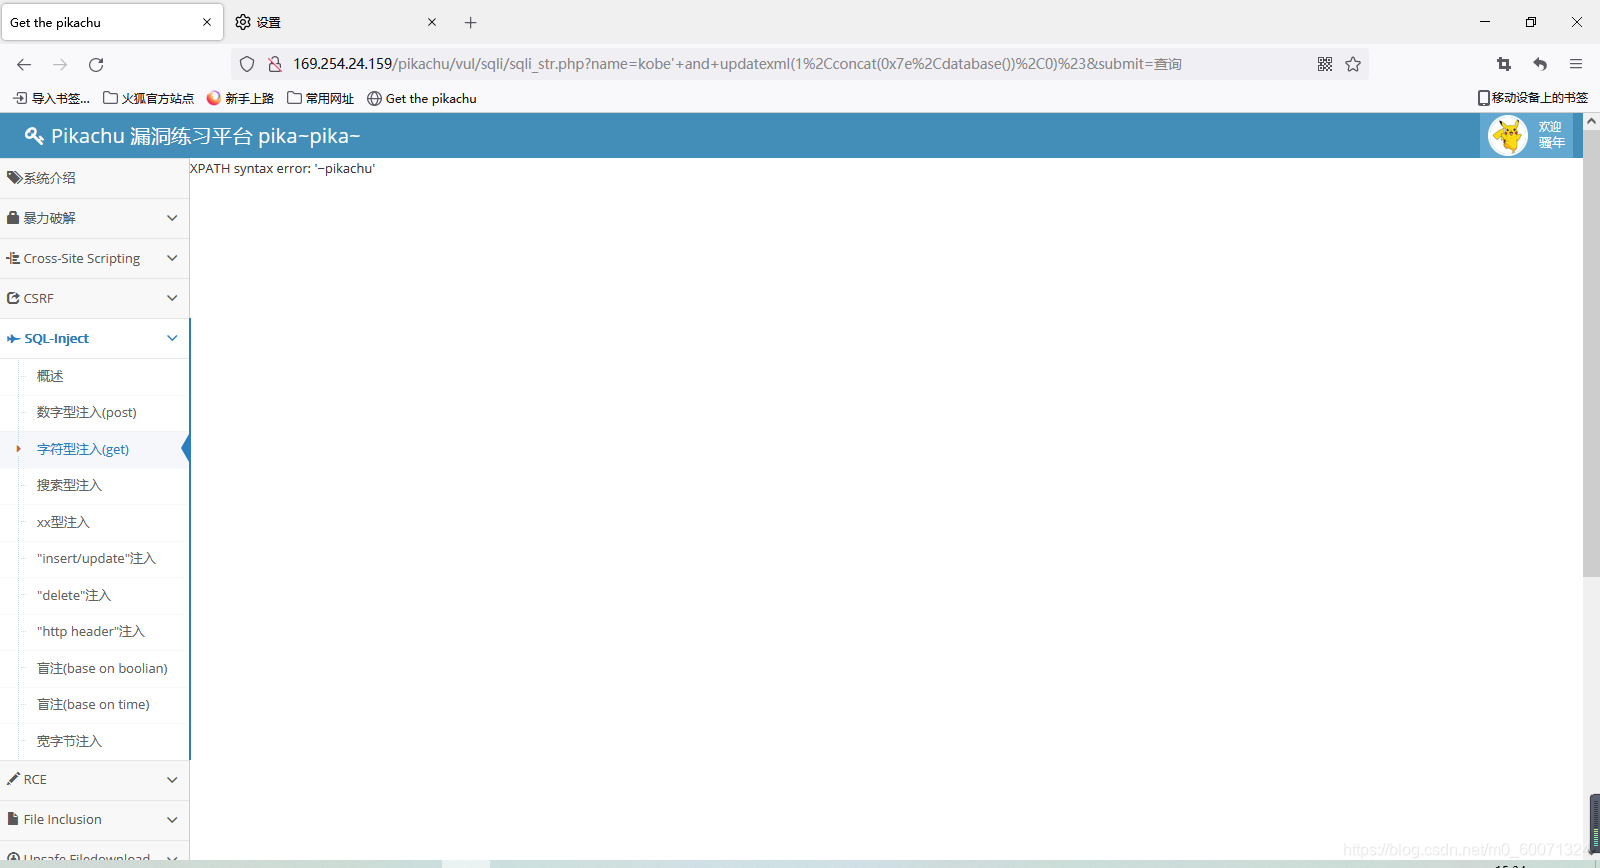The width and height of the screenshot is (1600, 868).
Task: Open the tracking protection shield icon
Action: [247, 64]
